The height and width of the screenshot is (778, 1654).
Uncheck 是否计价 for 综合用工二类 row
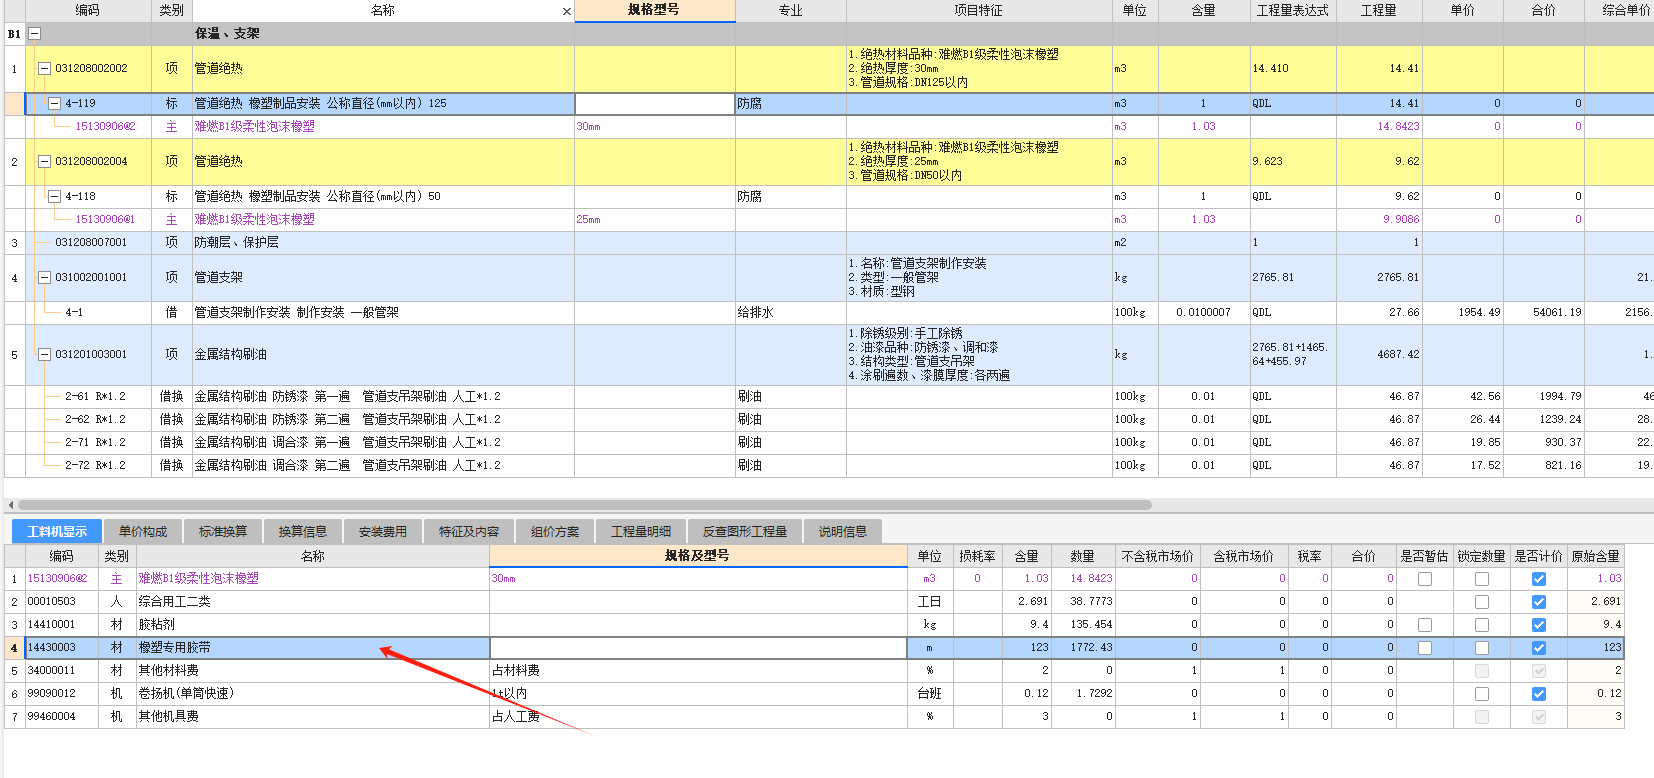pos(1539,602)
